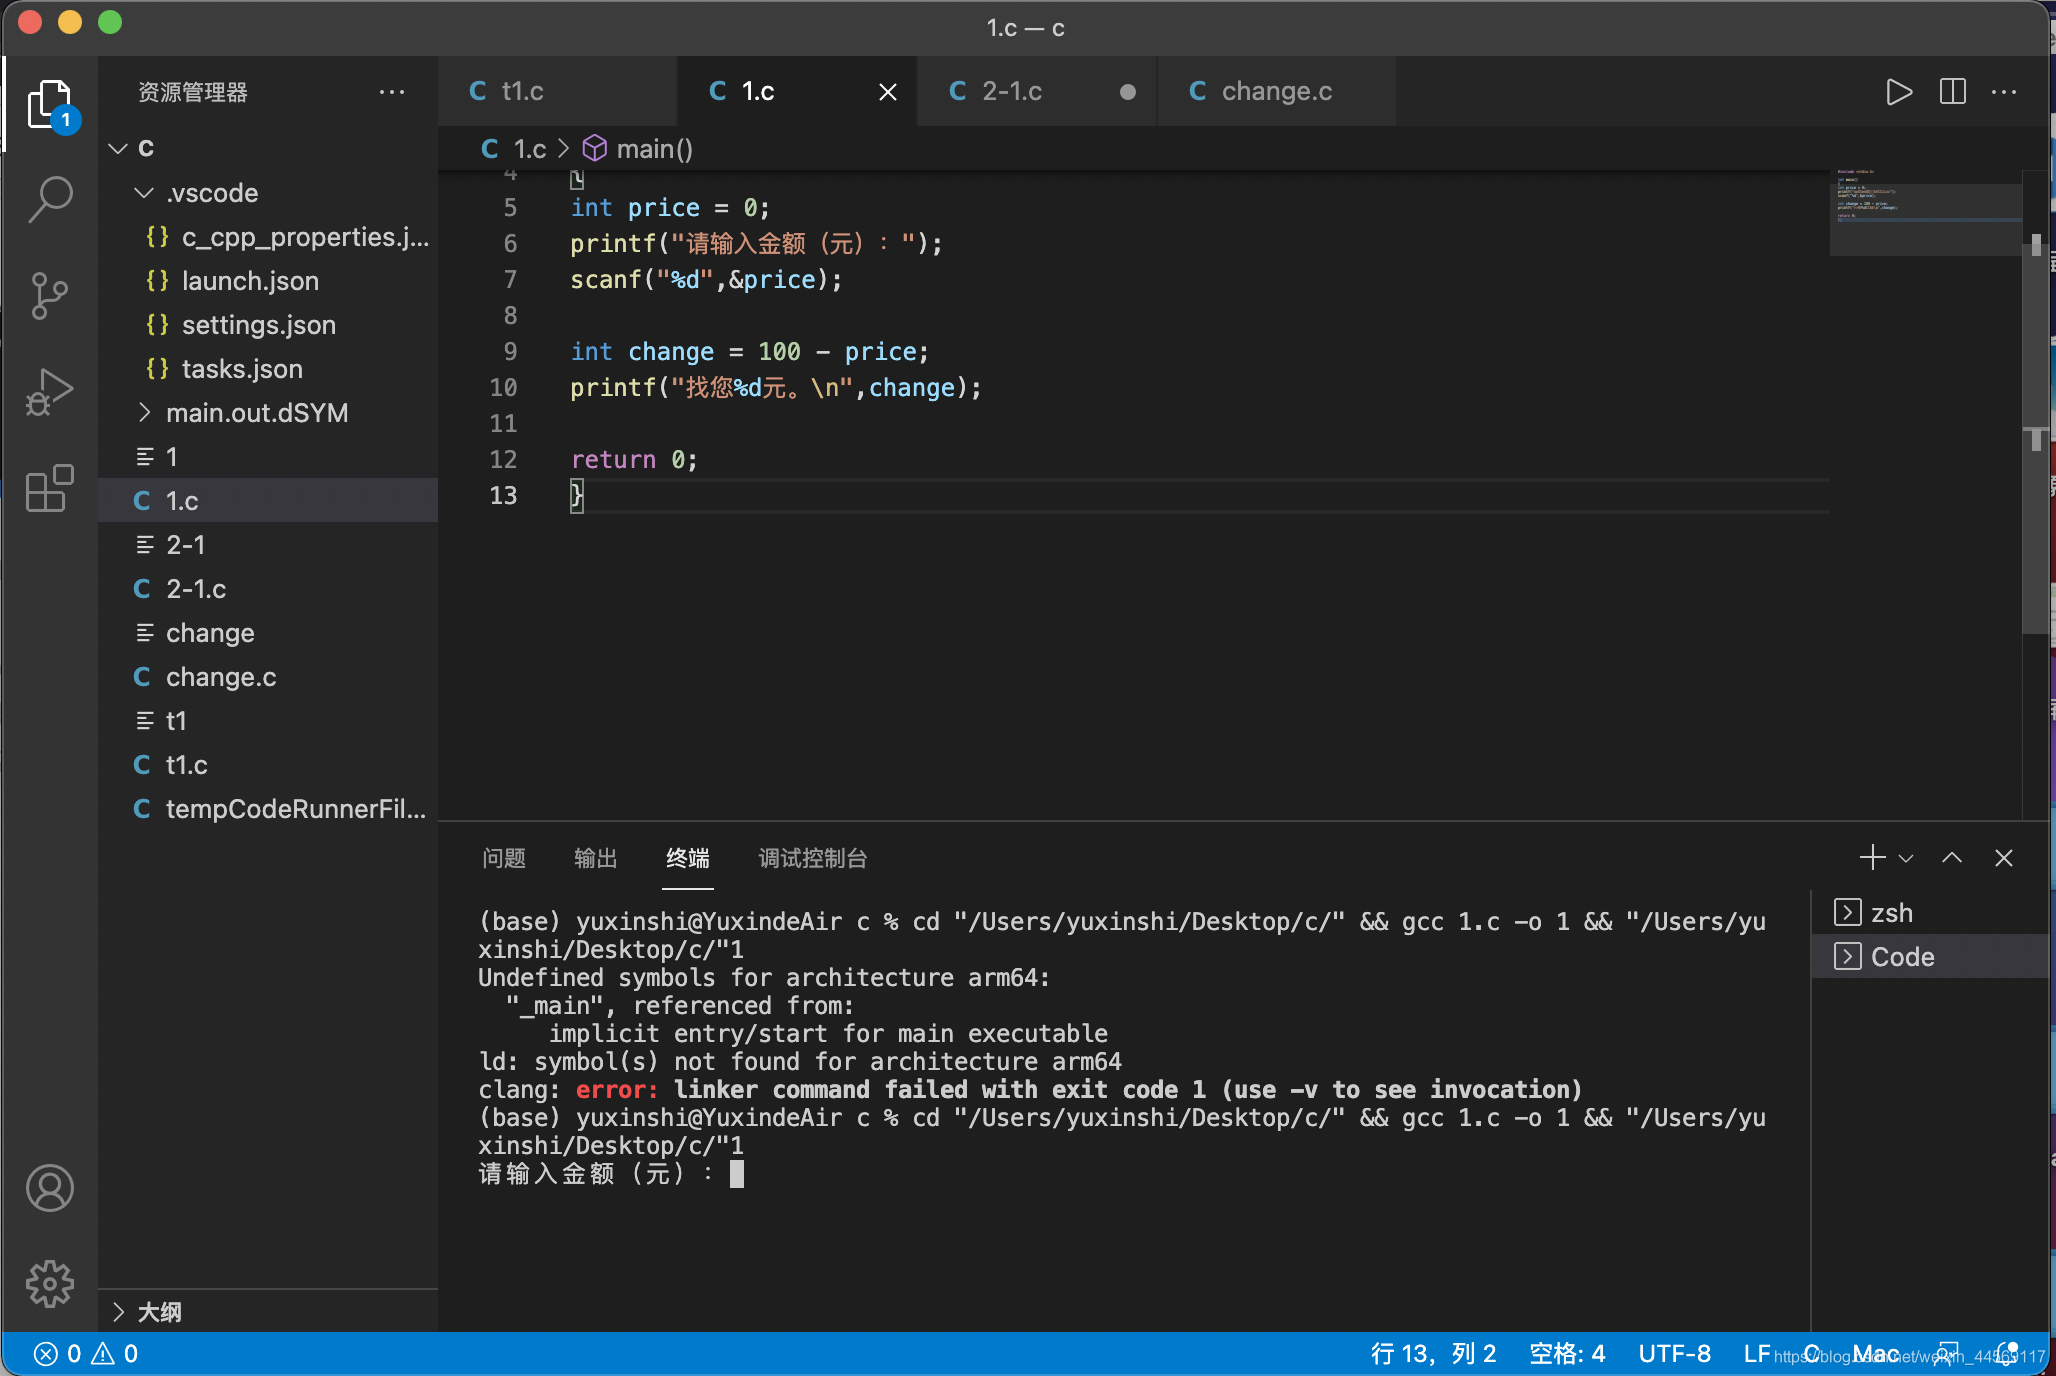Open 2-1.c in the file explorer
This screenshot has height=1376, width=2056.
tap(268, 588)
